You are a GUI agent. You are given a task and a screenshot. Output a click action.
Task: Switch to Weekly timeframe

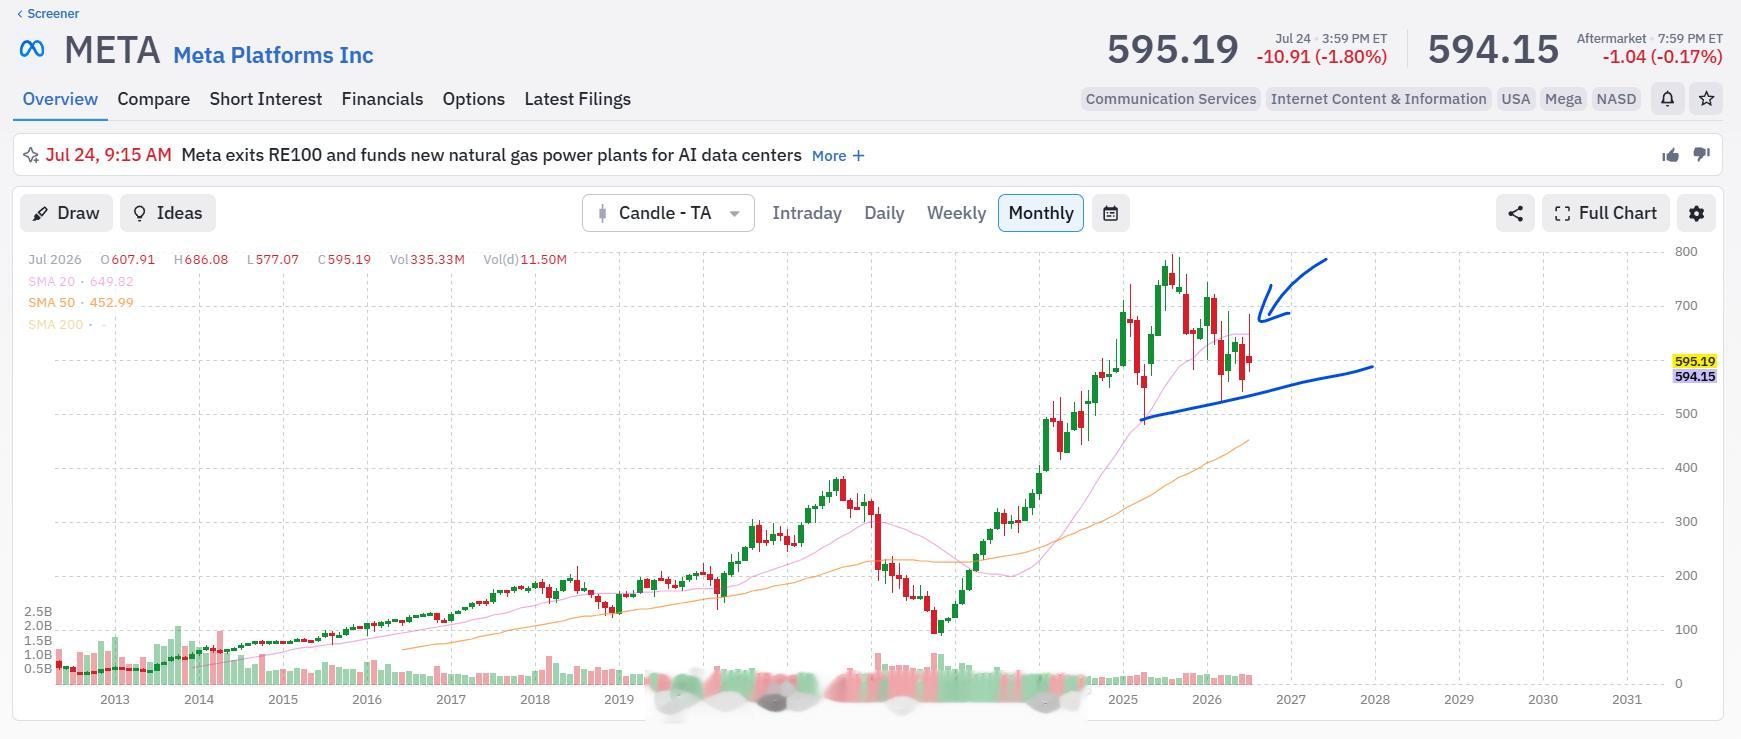coord(956,213)
